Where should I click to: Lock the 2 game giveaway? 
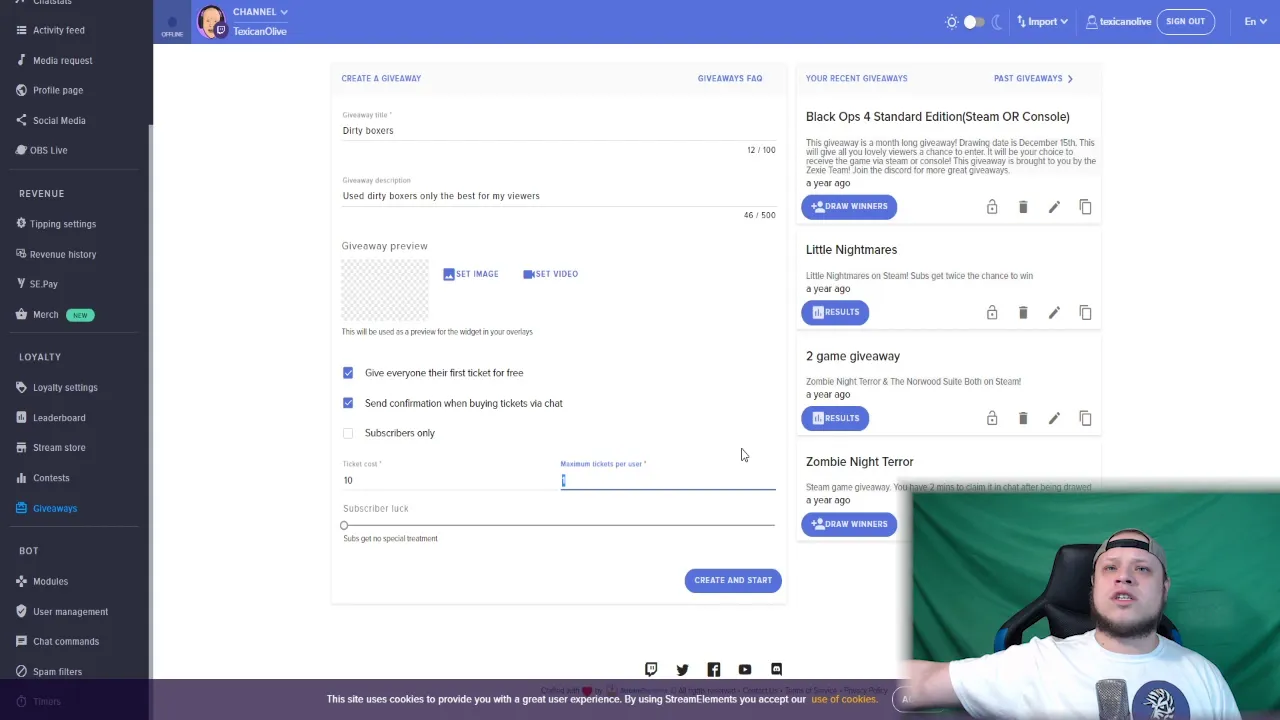992,419
